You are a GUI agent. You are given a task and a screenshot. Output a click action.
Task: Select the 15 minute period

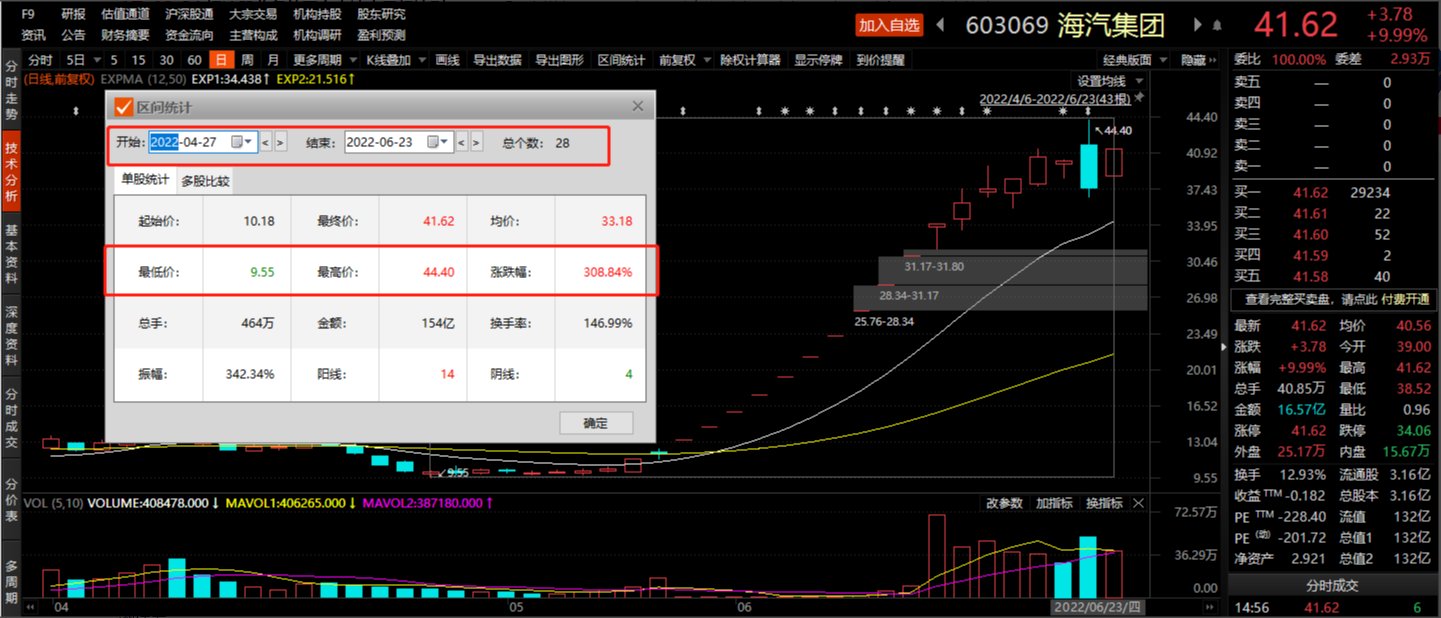click(139, 60)
